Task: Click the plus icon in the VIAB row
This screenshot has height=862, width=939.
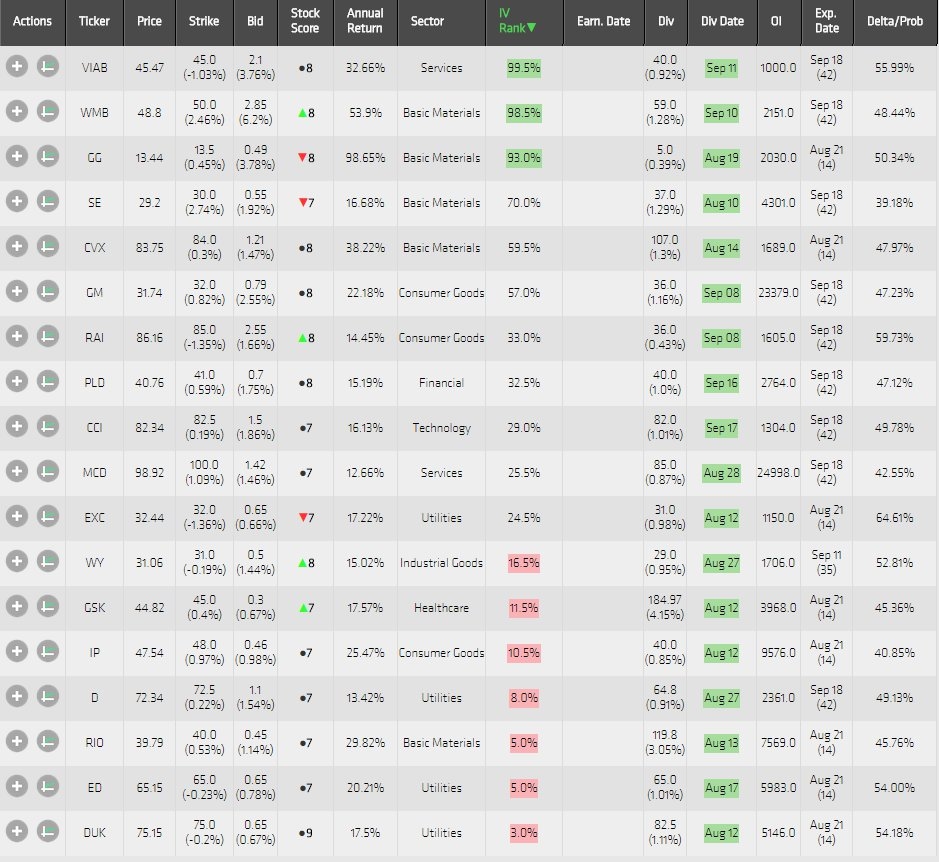Action: (17, 66)
